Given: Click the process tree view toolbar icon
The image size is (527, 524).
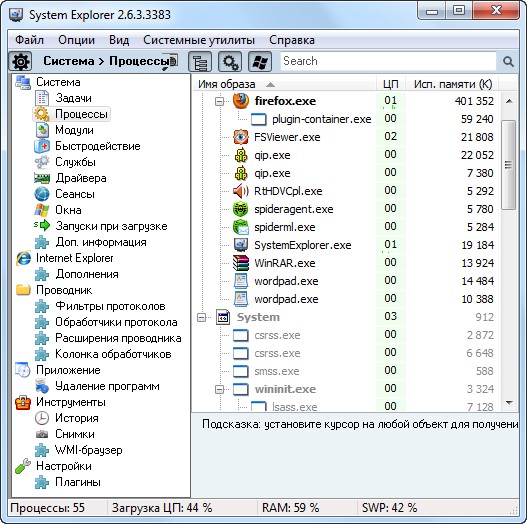Looking at the screenshot, I should click(200, 62).
